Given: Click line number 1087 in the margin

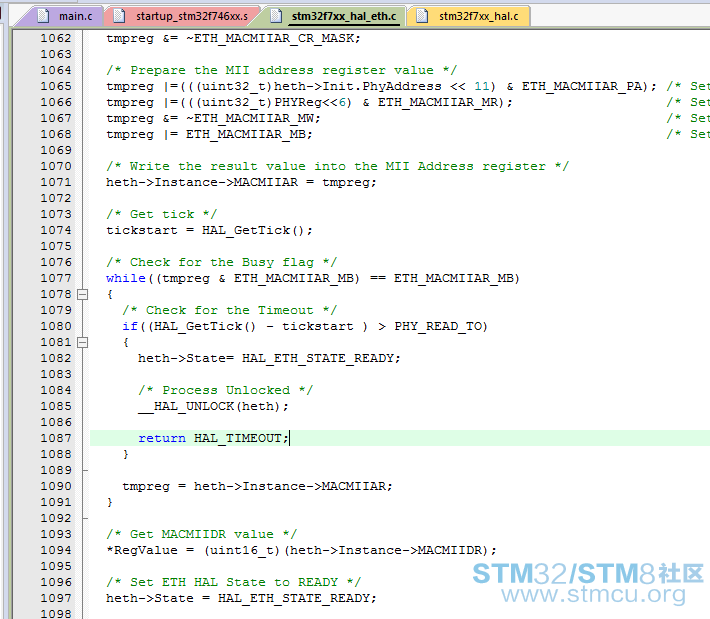Looking at the screenshot, I should point(56,438).
